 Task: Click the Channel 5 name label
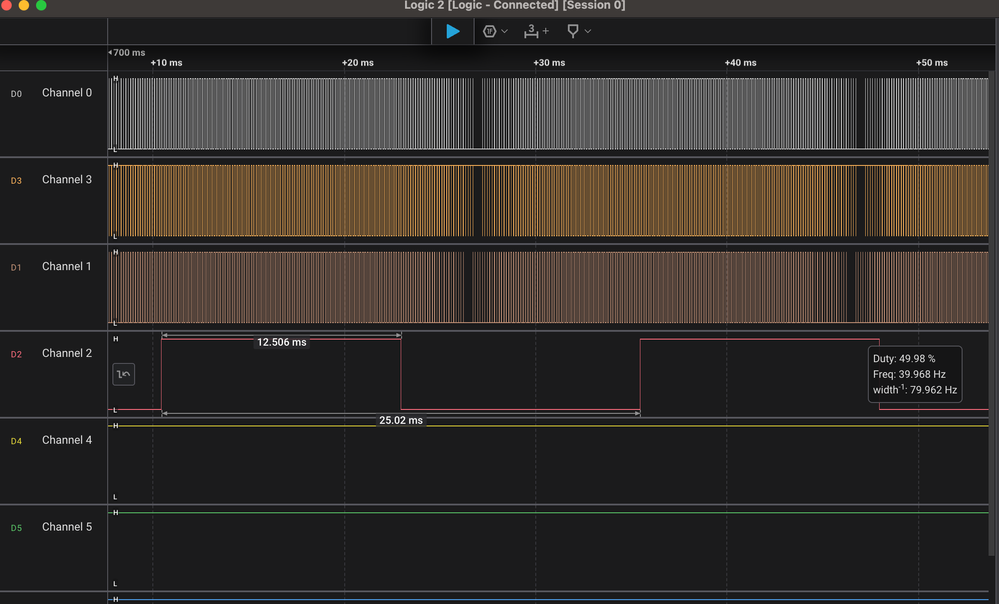pos(67,527)
